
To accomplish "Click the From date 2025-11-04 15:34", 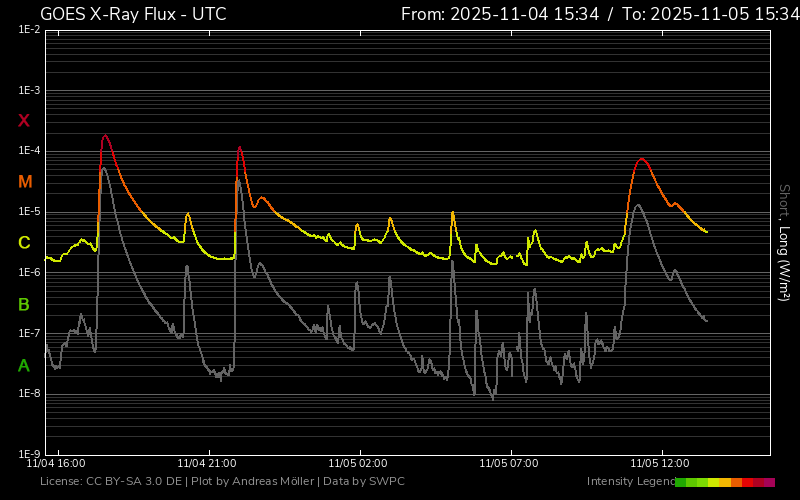I will 500,14.
